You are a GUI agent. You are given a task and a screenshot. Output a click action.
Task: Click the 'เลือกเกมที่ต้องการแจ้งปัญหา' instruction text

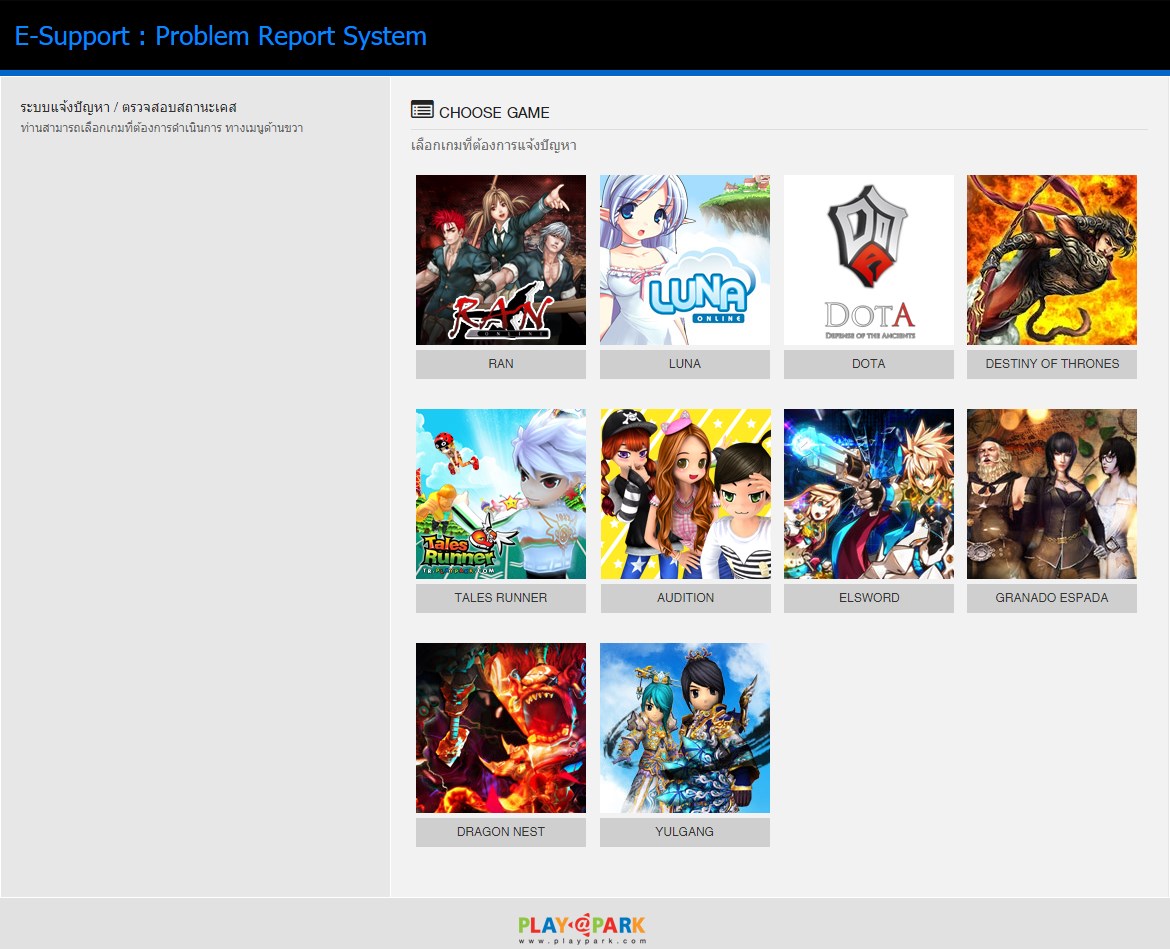(494, 145)
